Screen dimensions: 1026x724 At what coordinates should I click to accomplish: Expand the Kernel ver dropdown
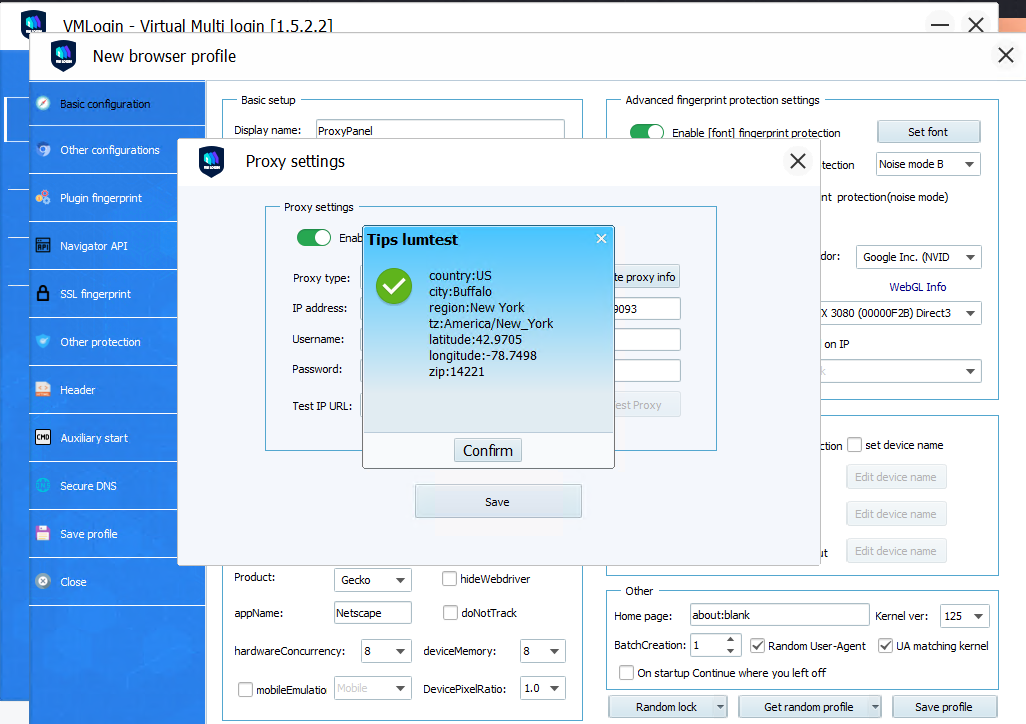964,616
